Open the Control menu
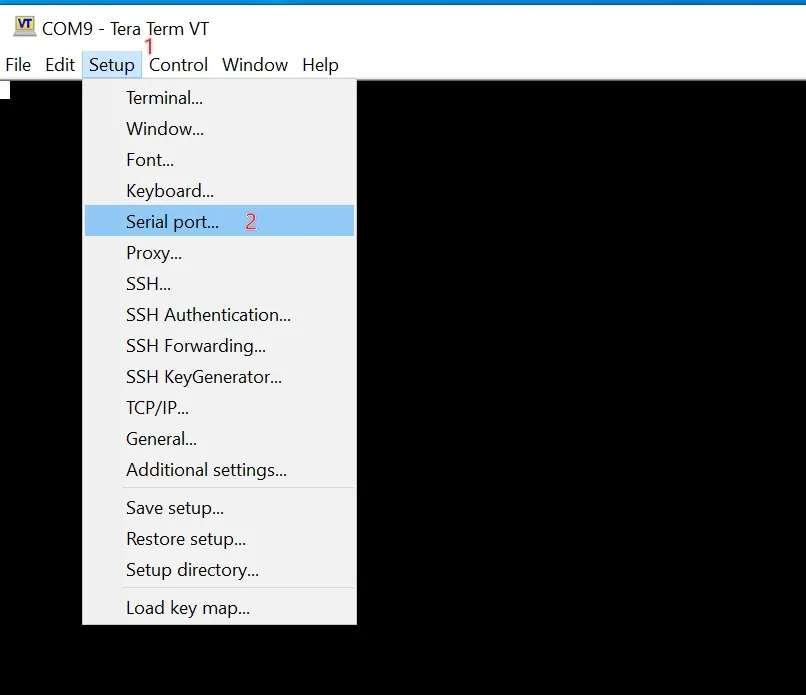 pyautogui.click(x=178, y=65)
